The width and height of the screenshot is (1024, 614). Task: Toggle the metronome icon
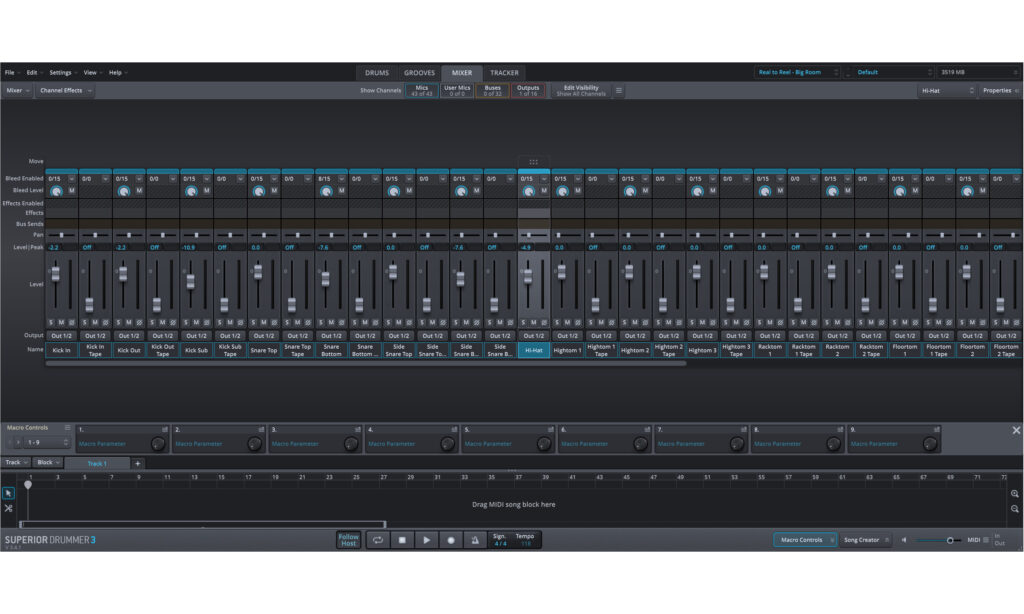click(x=475, y=540)
